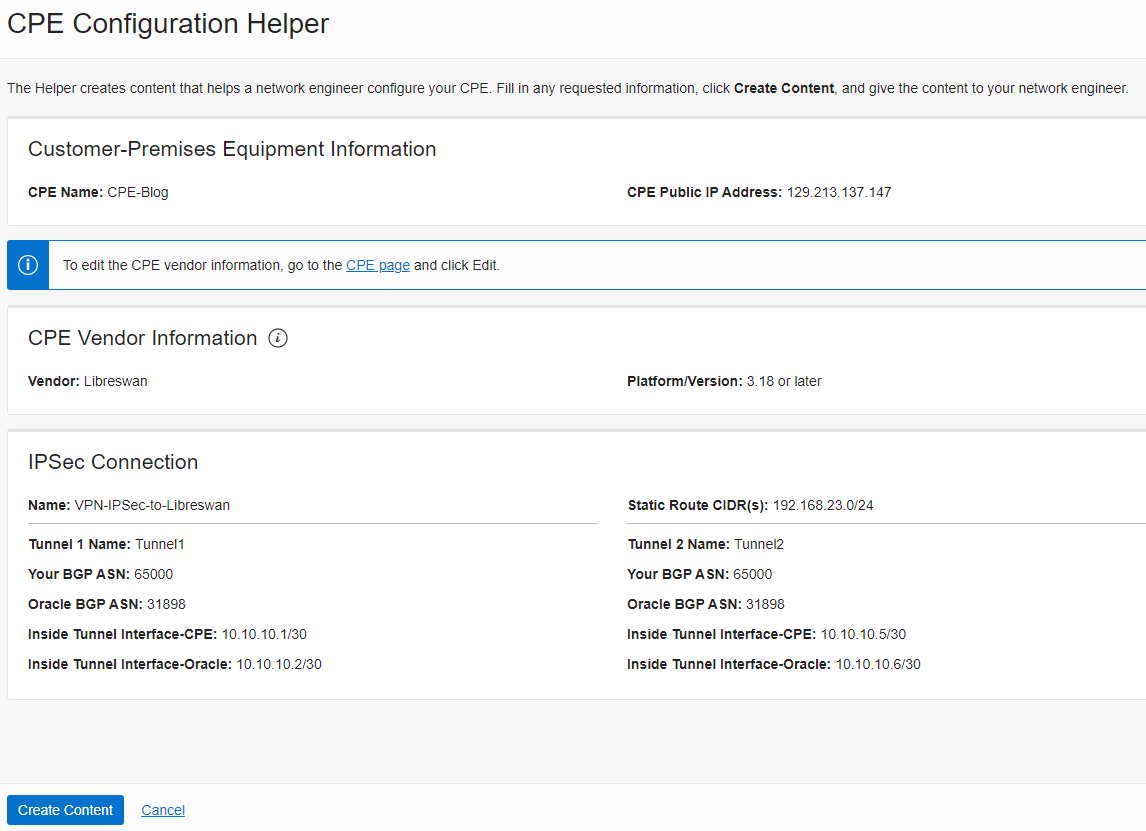Click the static route CIDR 192.168.23.0/24
The height and width of the screenshot is (831, 1146).
click(822, 505)
